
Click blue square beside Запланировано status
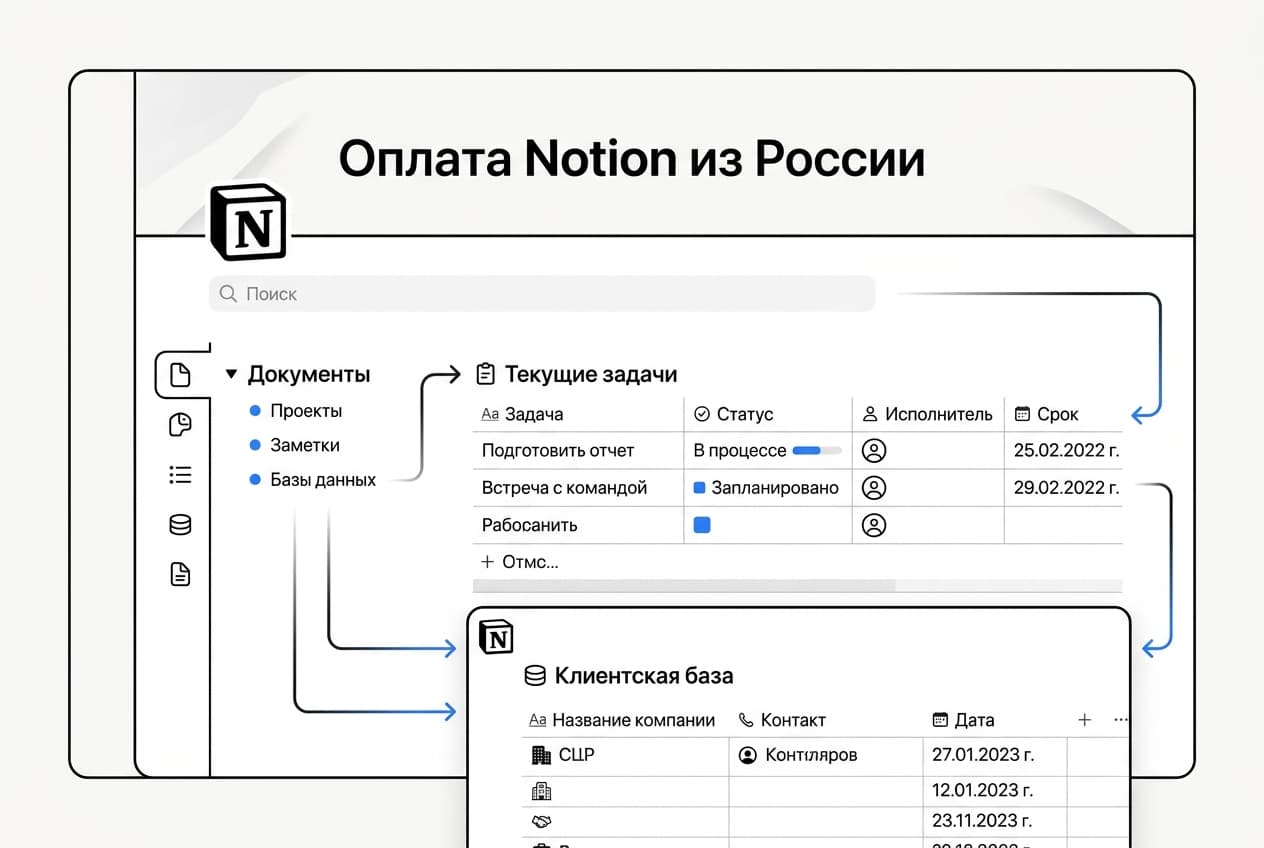(700, 488)
